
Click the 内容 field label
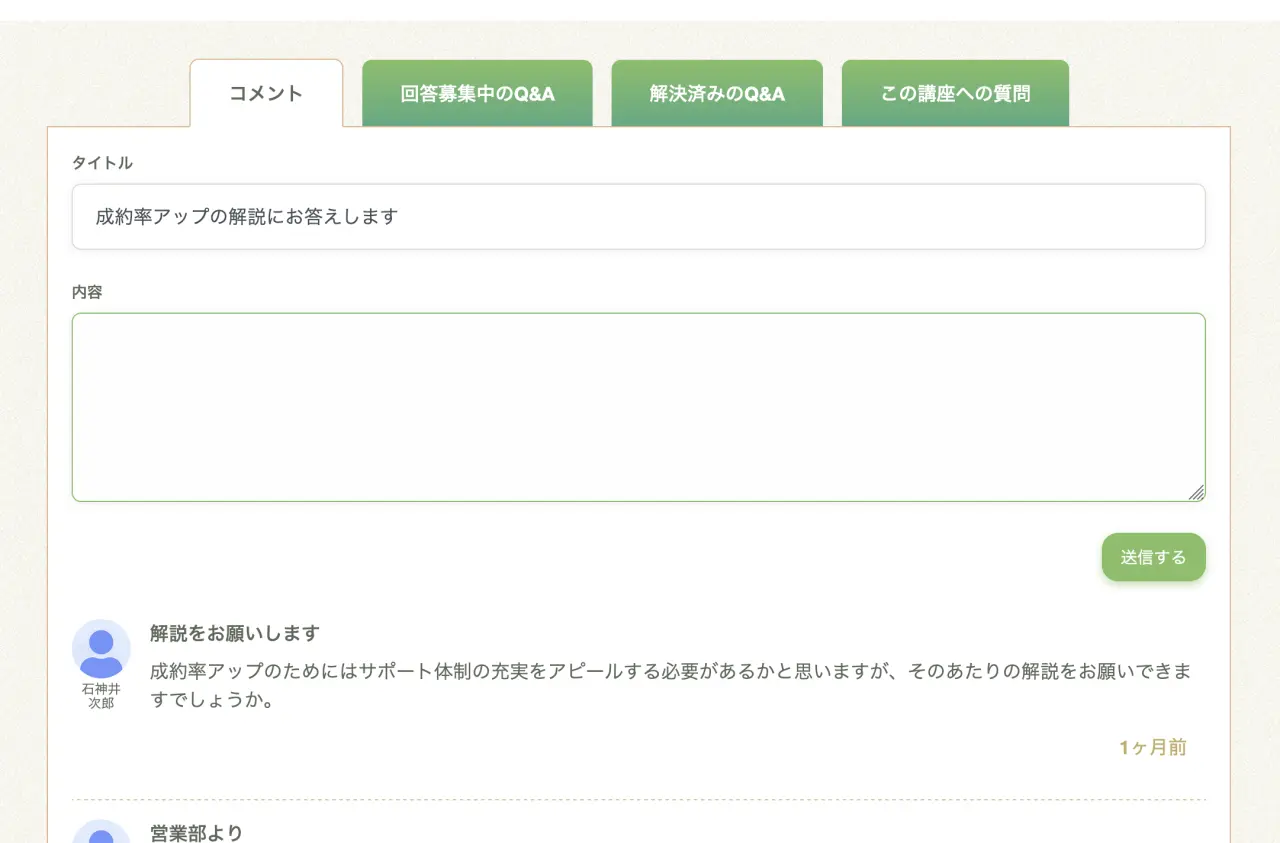pos(87,293)
